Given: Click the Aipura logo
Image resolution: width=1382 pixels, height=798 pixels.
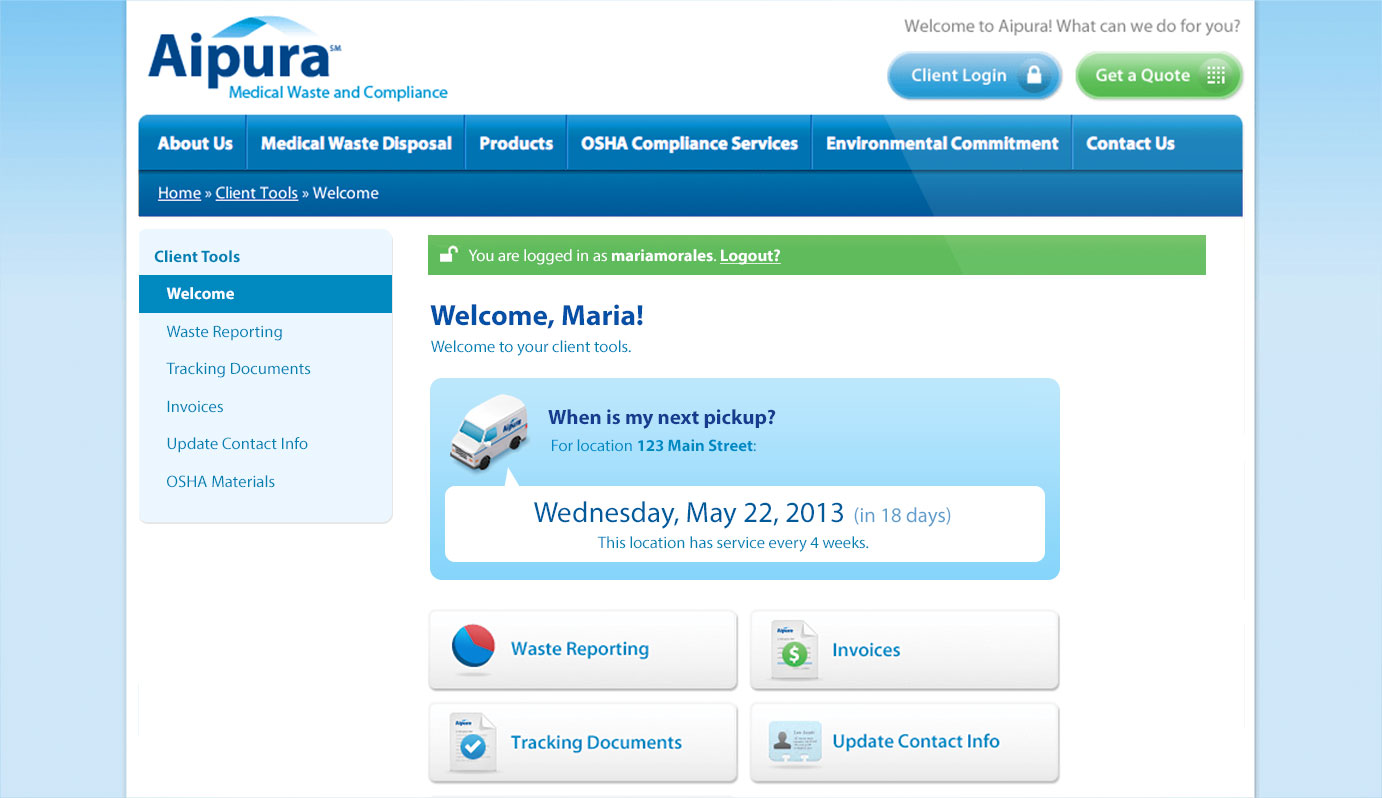Looking at the screenshot, I should (297, 59).
